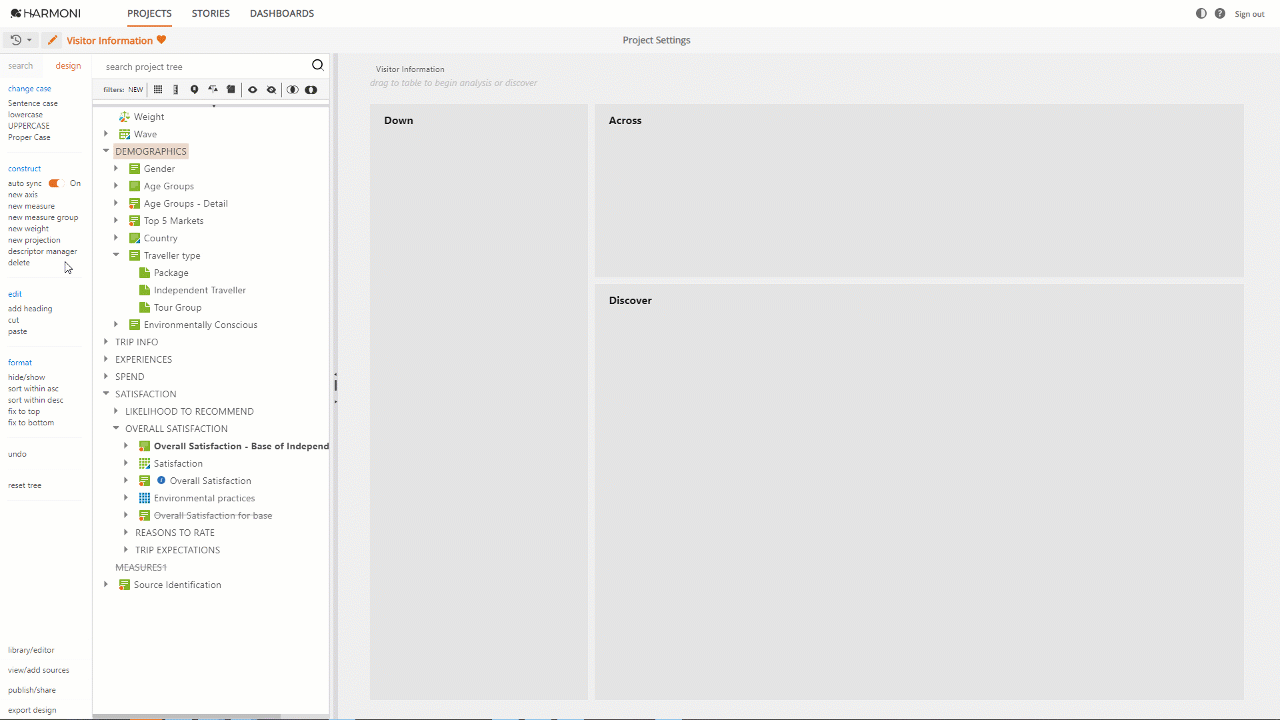The height and width of the screenshot is (720, 1280).
Task: Click the Wave item icon
Action: [x=124, y=134]
